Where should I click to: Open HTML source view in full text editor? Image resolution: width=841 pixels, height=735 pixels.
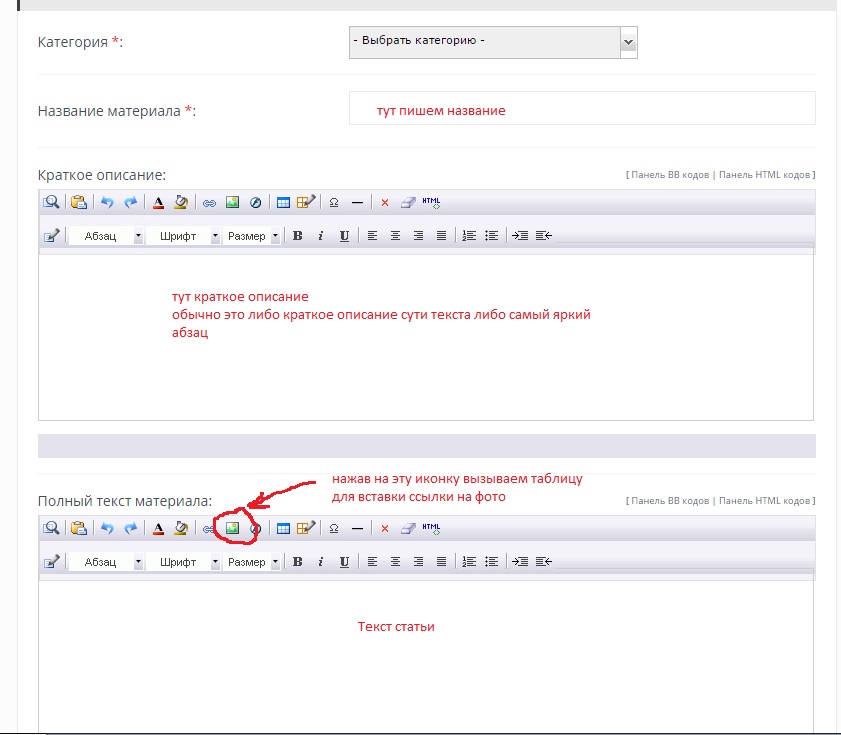pyautogui.click(x=431, y=528)
